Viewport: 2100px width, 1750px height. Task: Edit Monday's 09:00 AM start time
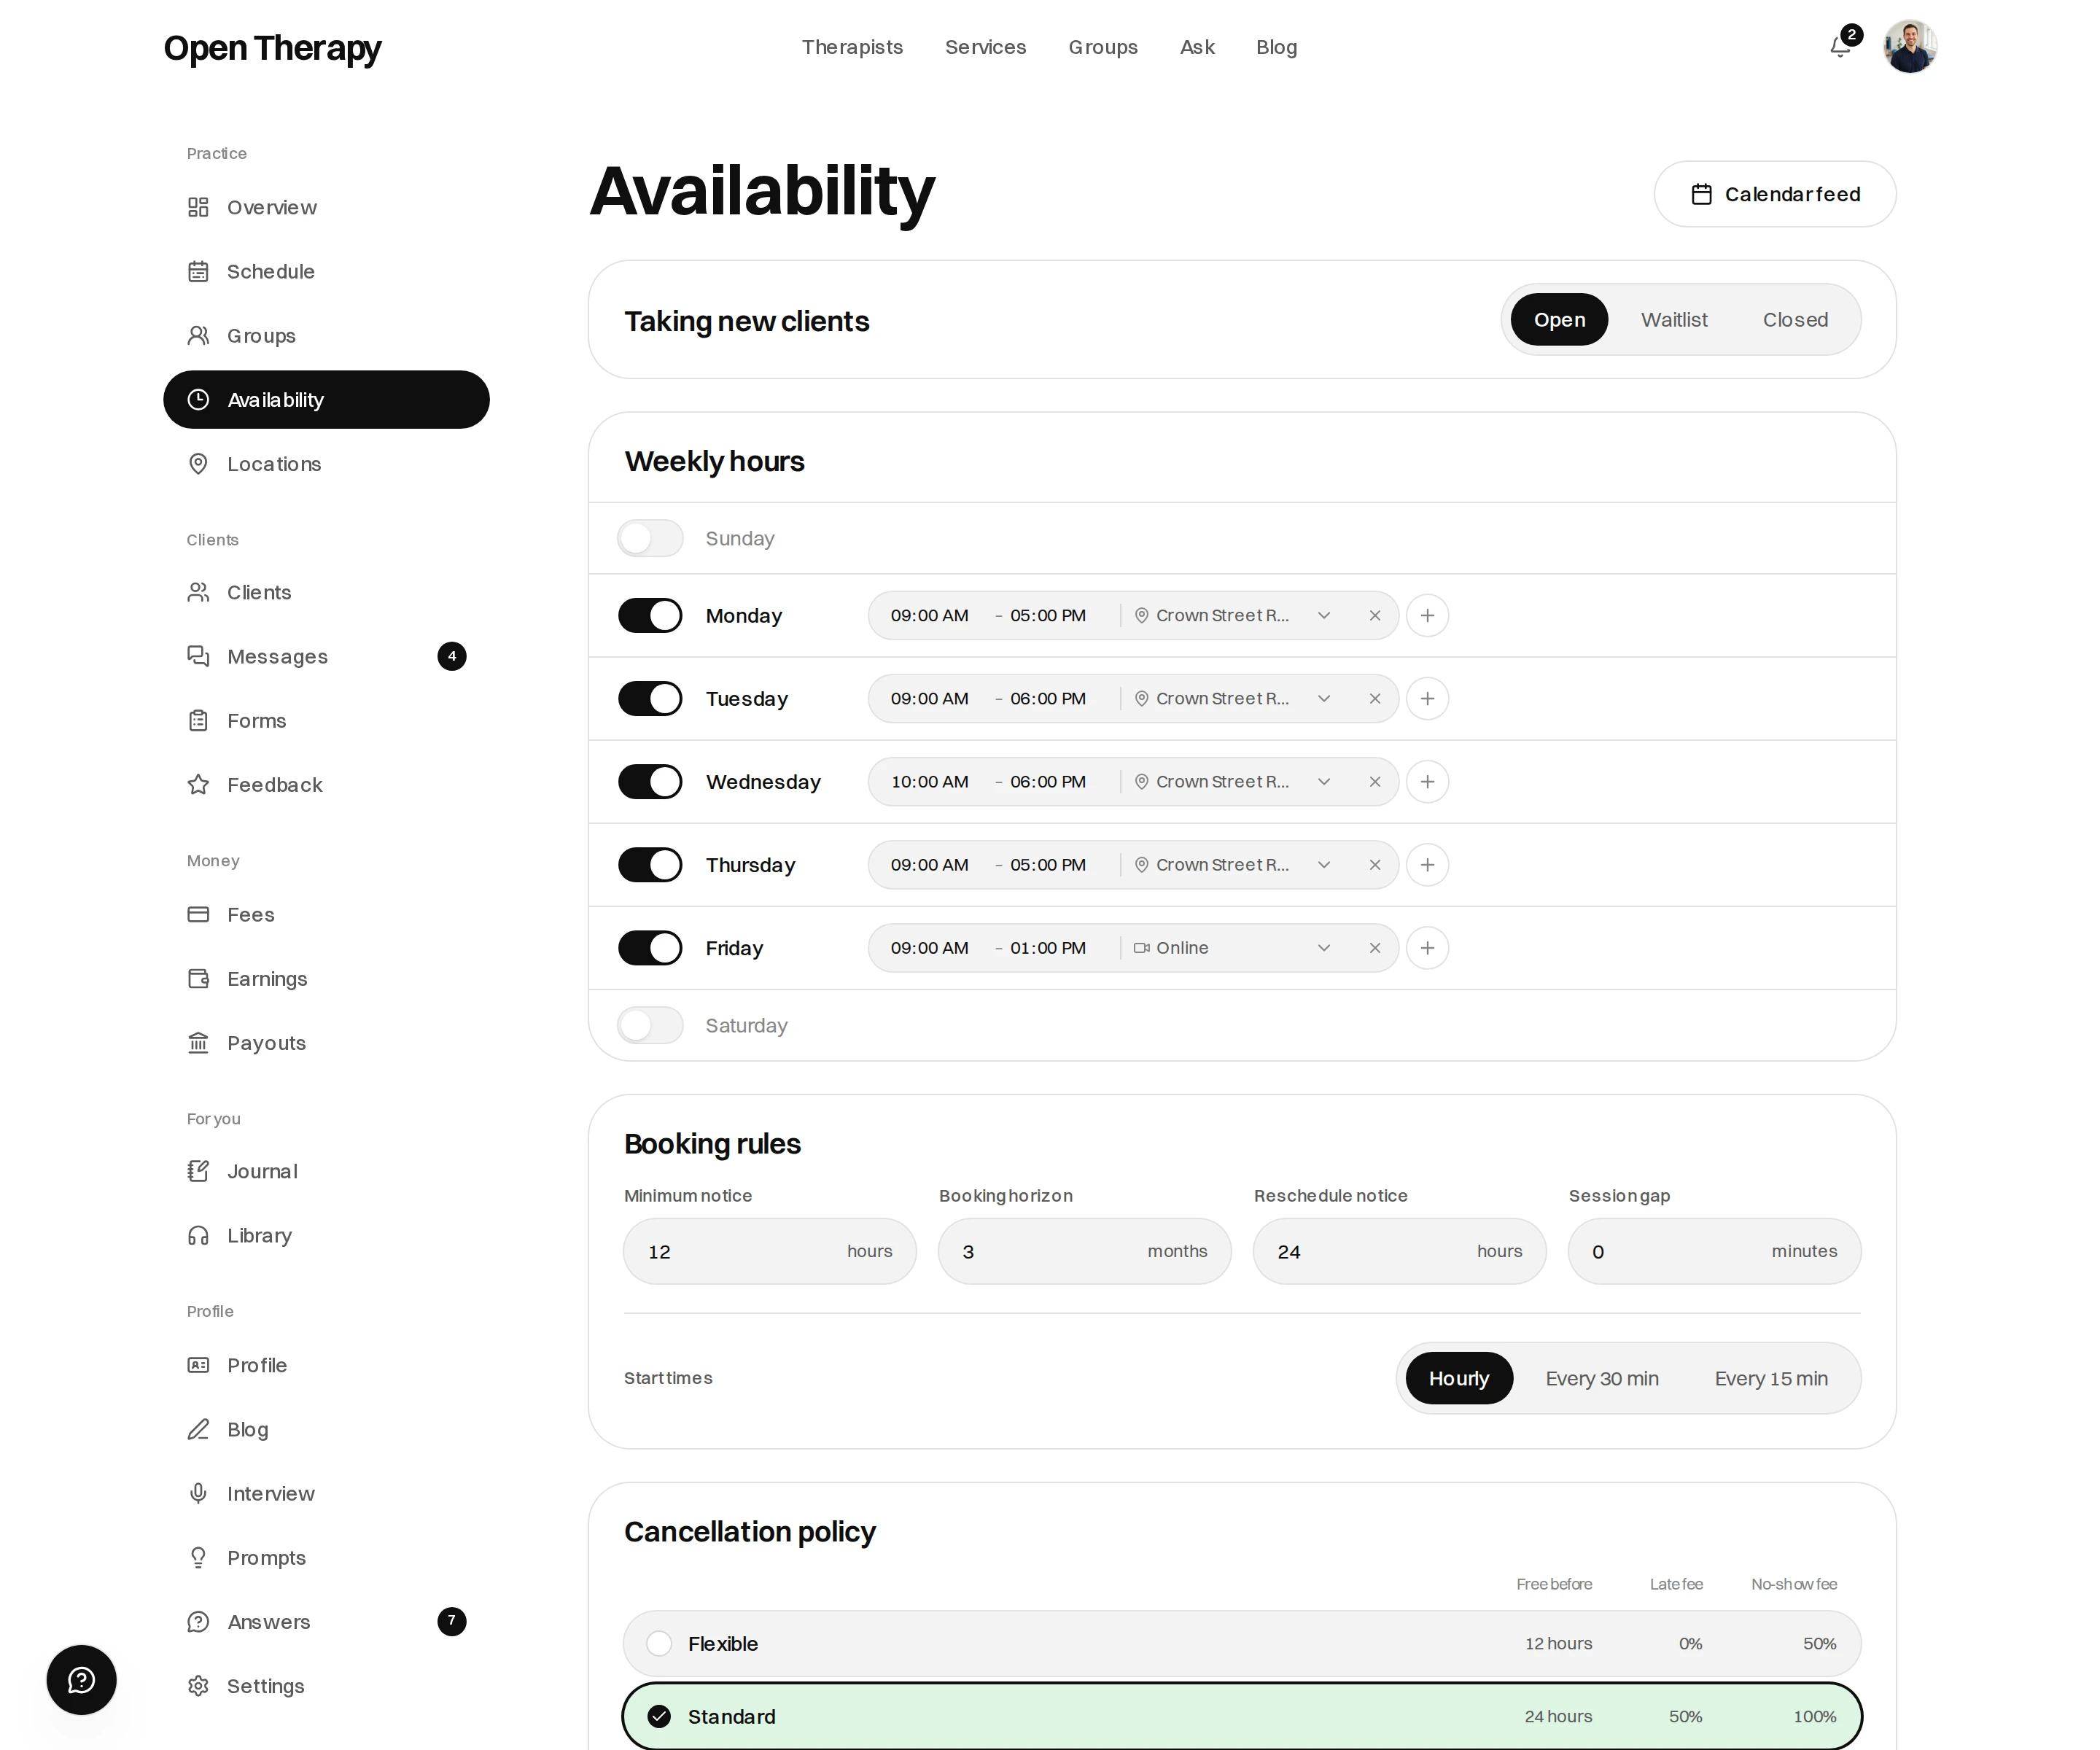(930, 615)
